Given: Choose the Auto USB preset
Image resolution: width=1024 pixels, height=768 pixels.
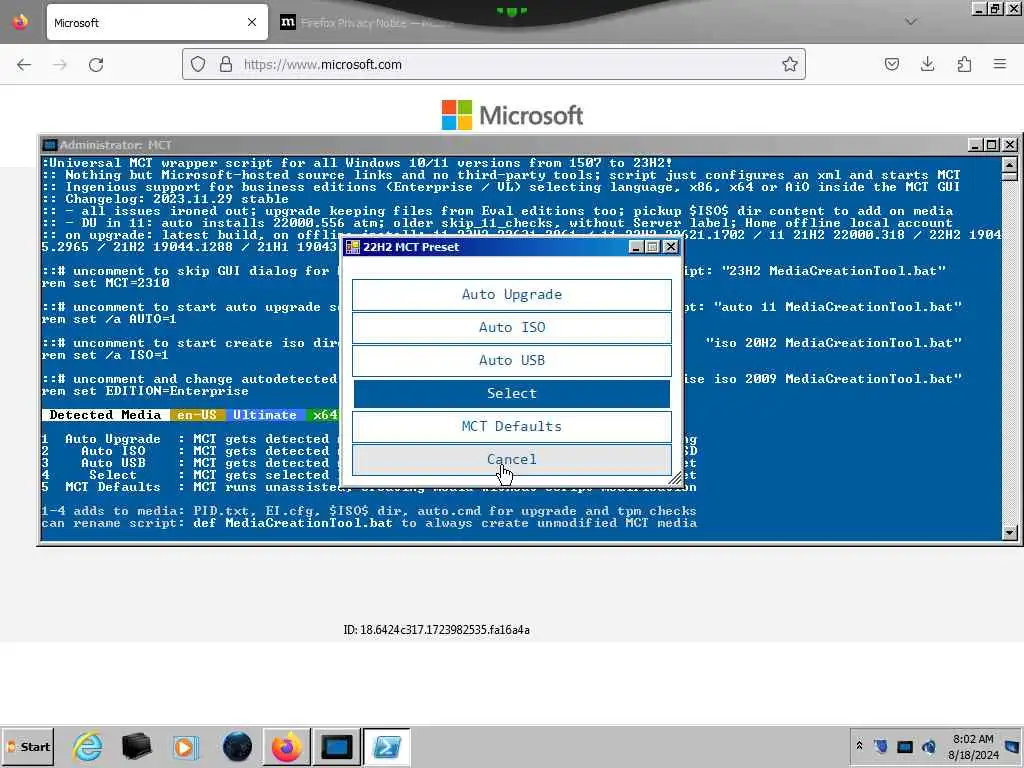Looking at the screenshot, I should (x=511, y=360).
